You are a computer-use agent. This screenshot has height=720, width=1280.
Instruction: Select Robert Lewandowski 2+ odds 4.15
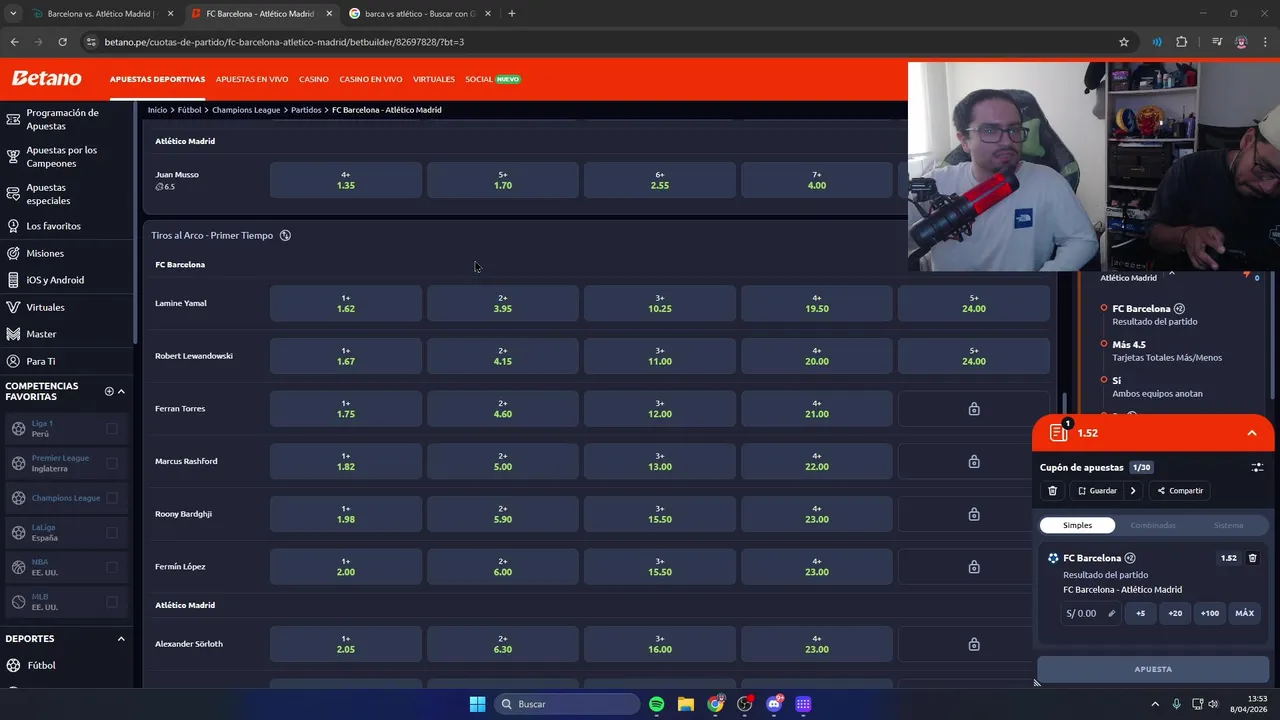503,356
